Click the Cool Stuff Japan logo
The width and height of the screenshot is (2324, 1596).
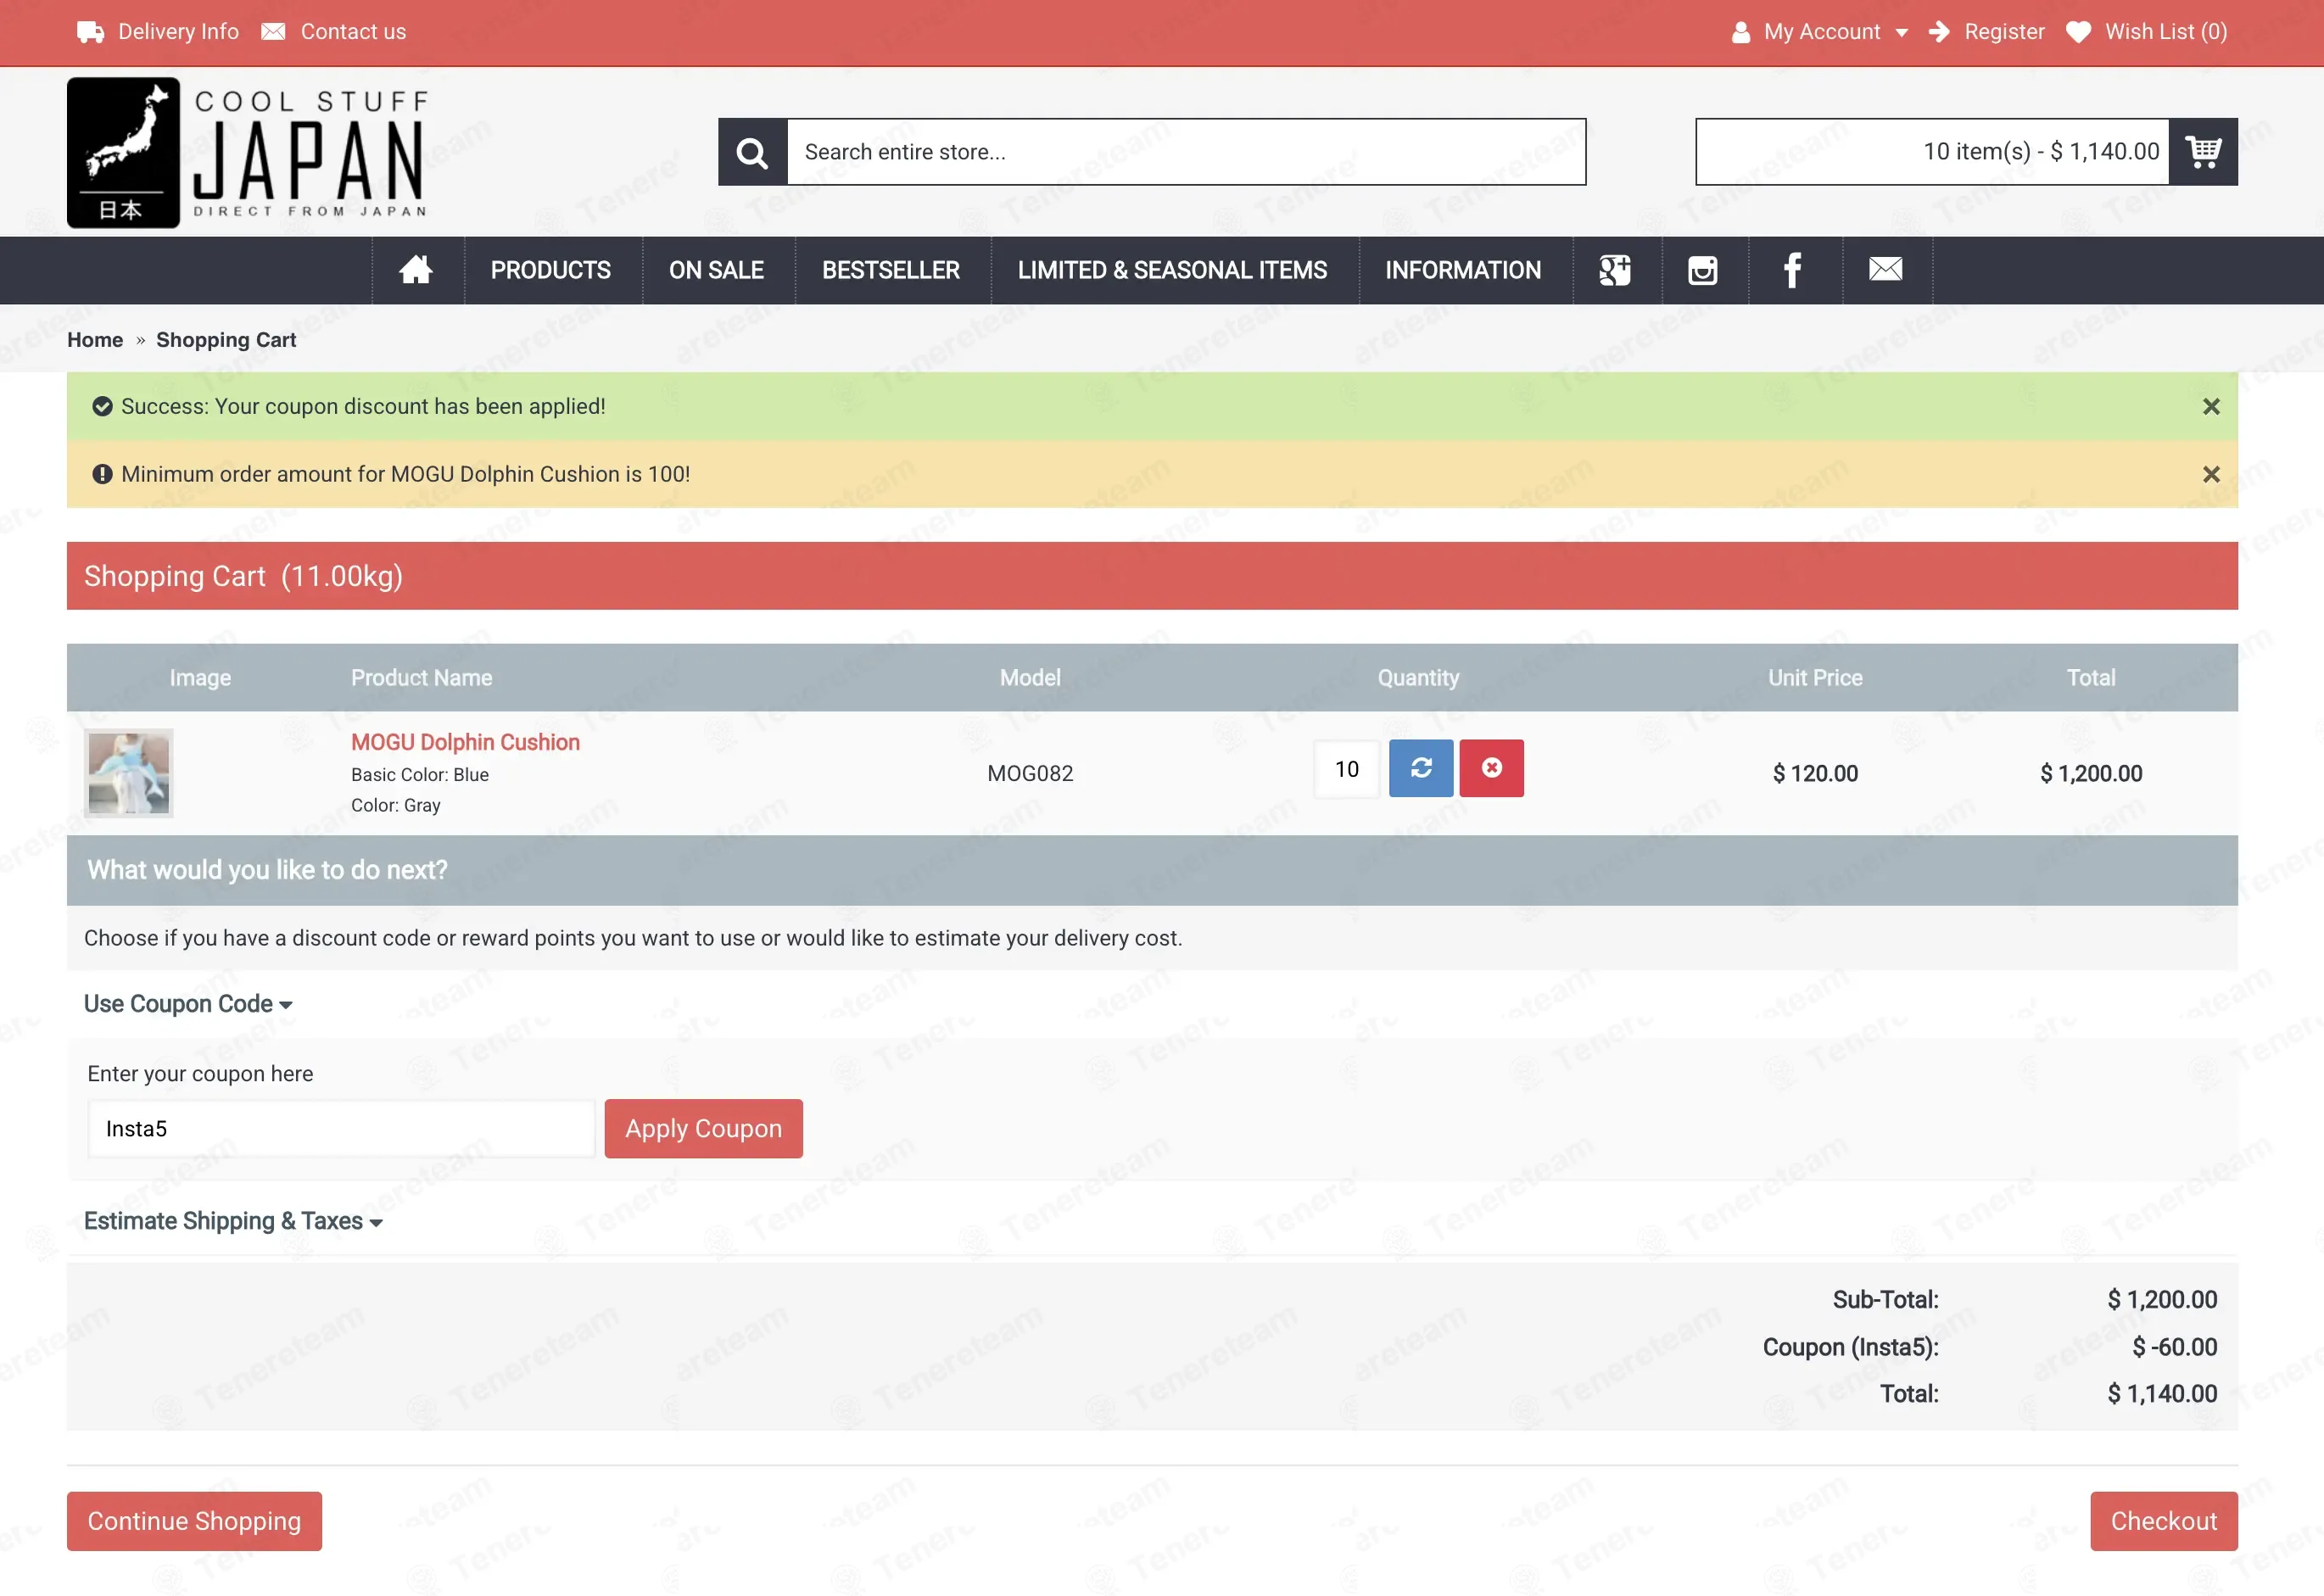click(x=248, y=153)
